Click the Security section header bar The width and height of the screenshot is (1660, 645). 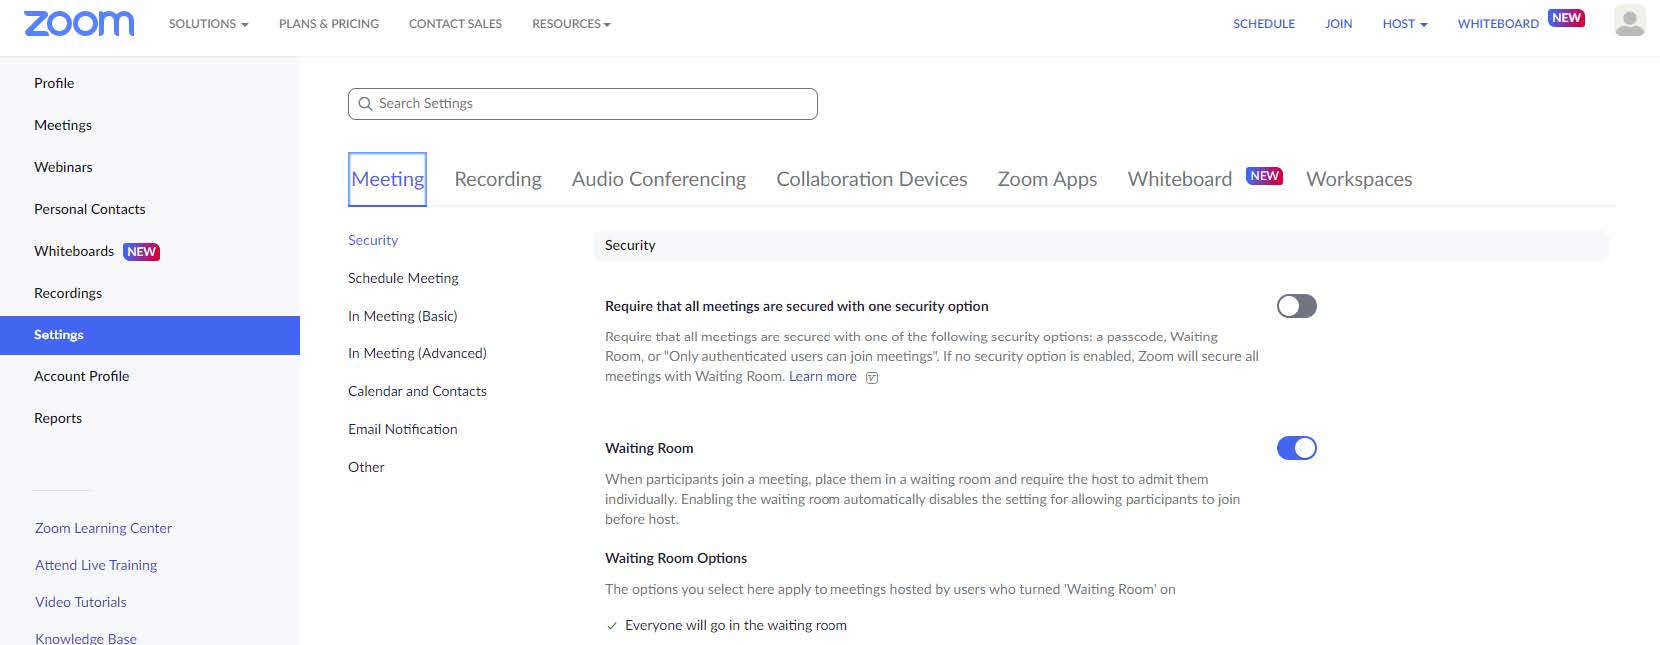pos(1101,245)
